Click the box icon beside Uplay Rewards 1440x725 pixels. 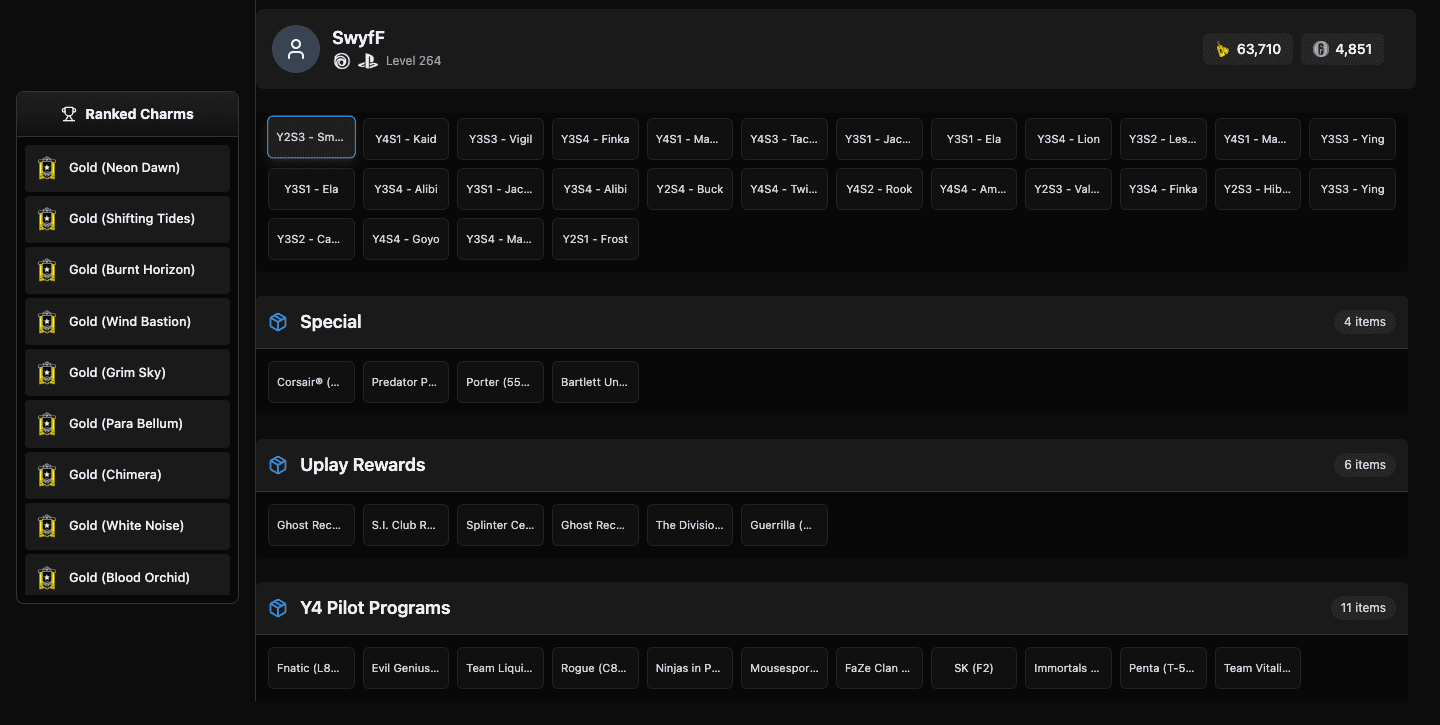[x=278, y=465]
